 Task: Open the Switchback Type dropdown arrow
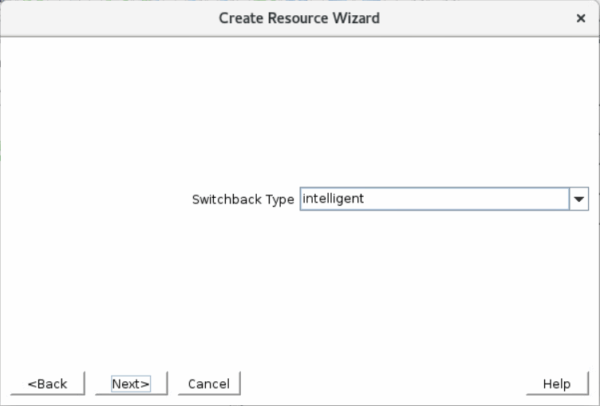[x=579, y=199]
